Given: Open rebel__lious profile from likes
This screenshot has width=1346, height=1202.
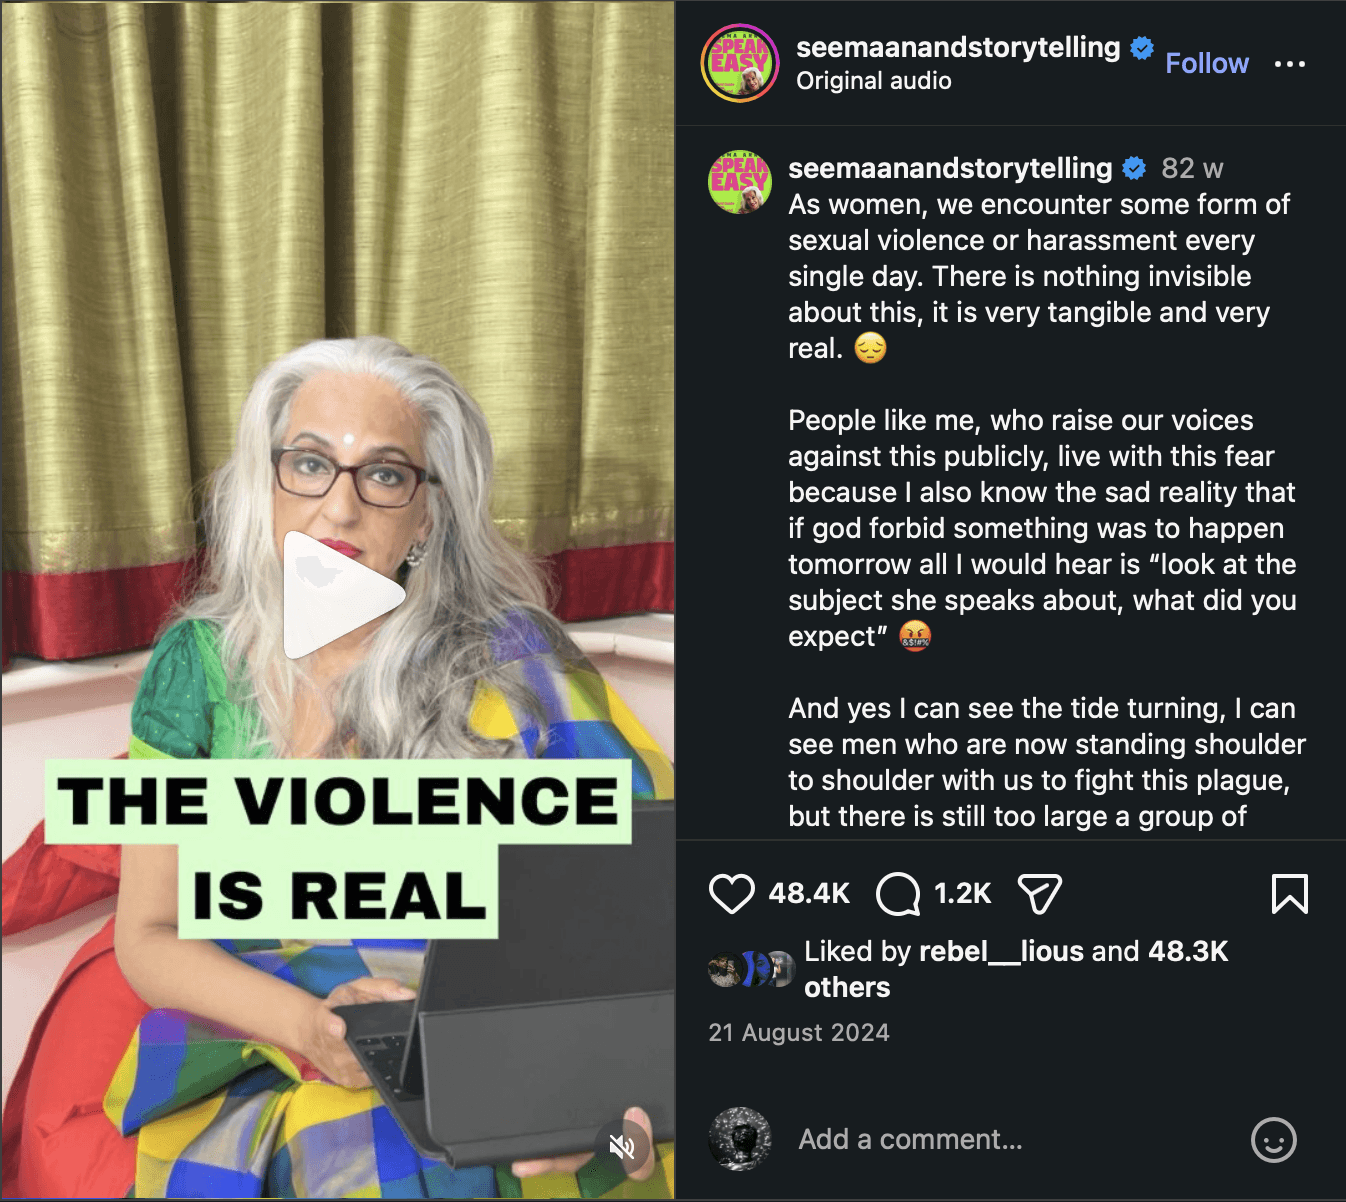Looking at the screenshot, I should [1001, 951].
